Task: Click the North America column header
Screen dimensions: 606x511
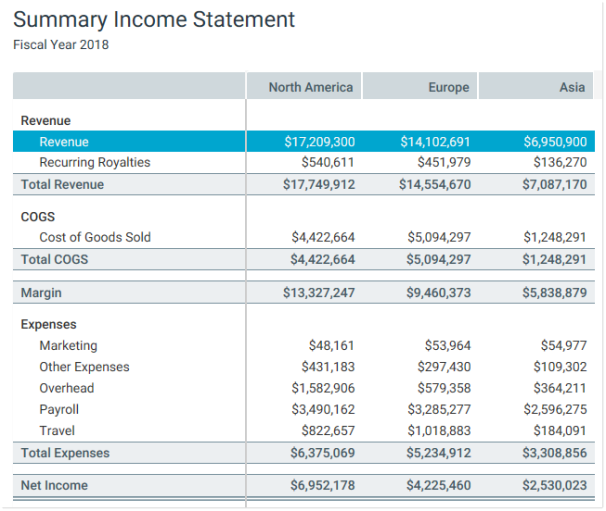Action: 310,87
